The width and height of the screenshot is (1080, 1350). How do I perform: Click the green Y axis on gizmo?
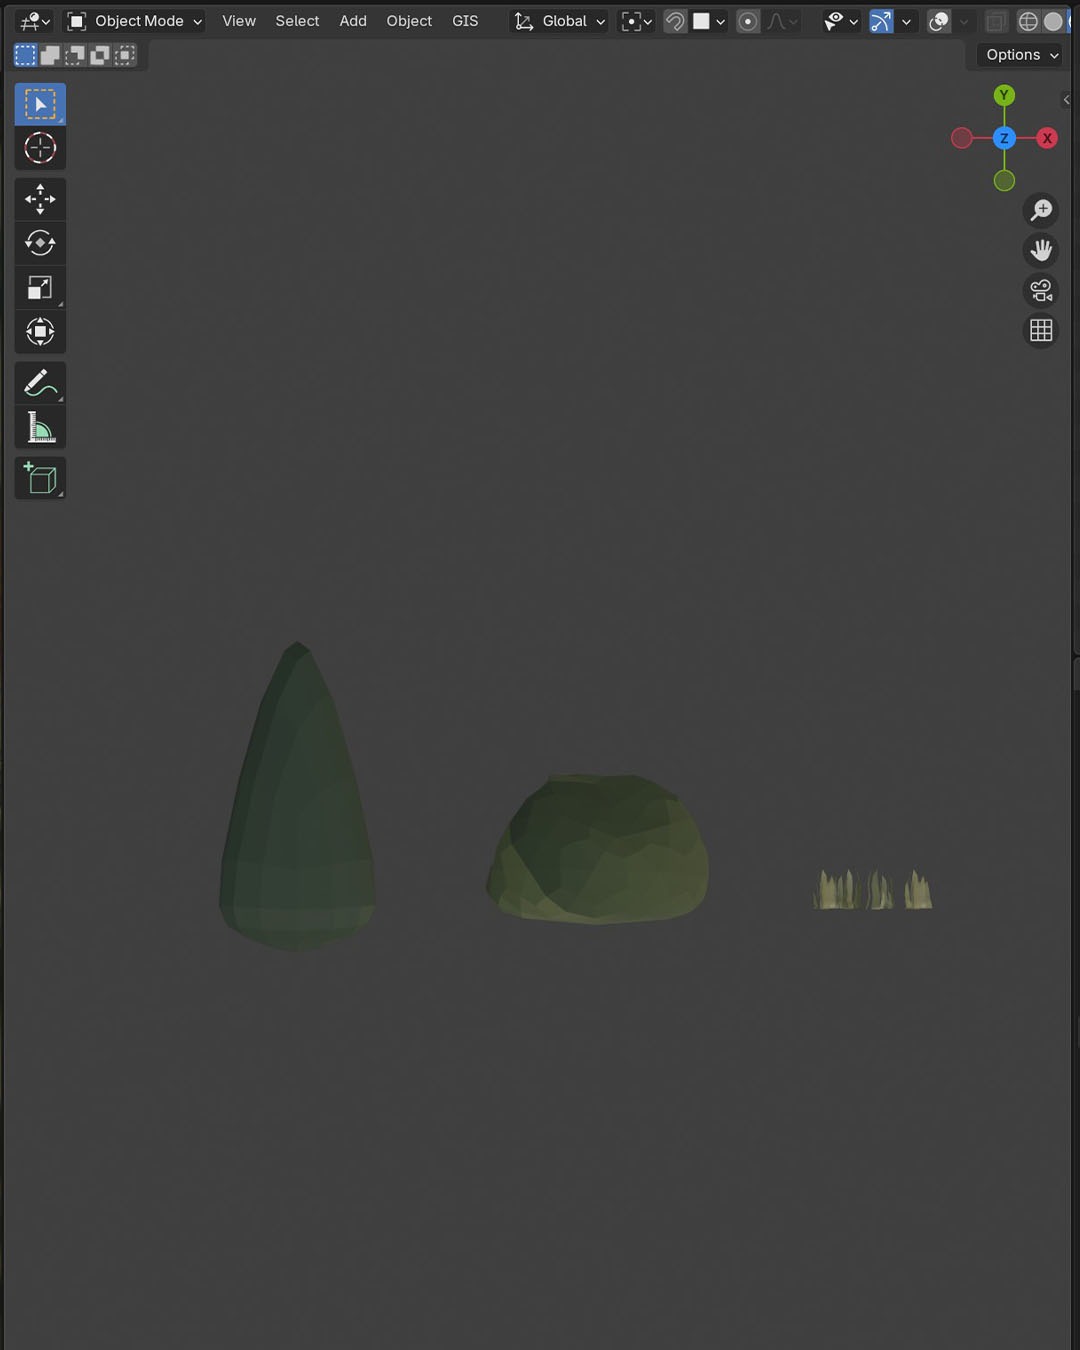click(1004, 95)
